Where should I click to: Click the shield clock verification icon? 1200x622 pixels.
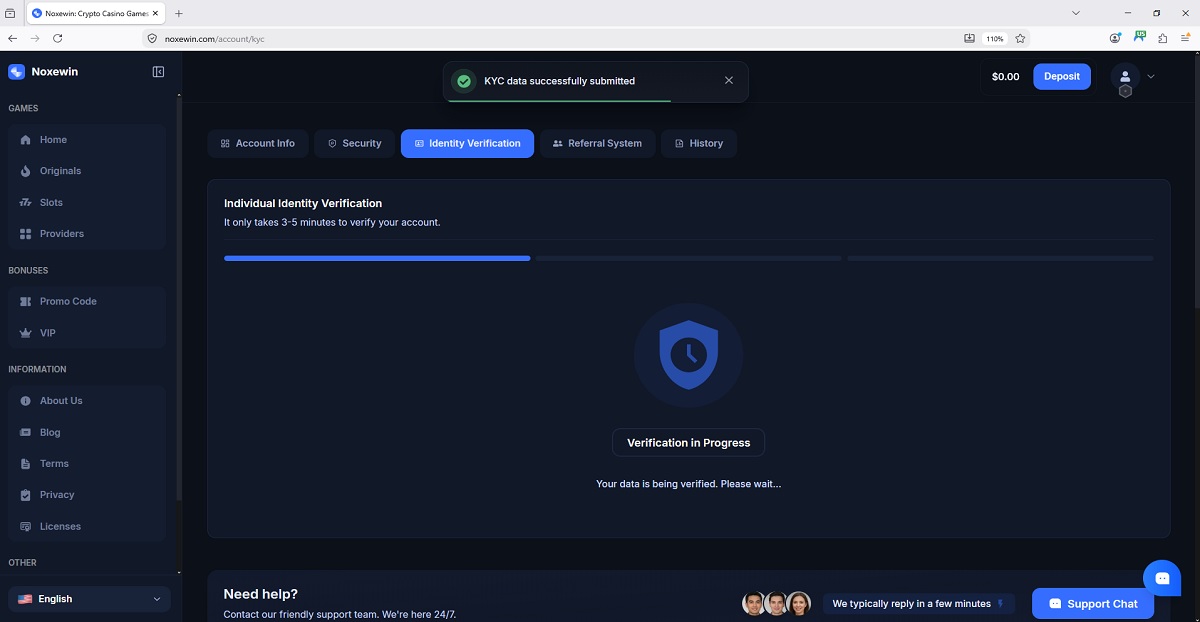pyautogui.click(x=688, y=354)
